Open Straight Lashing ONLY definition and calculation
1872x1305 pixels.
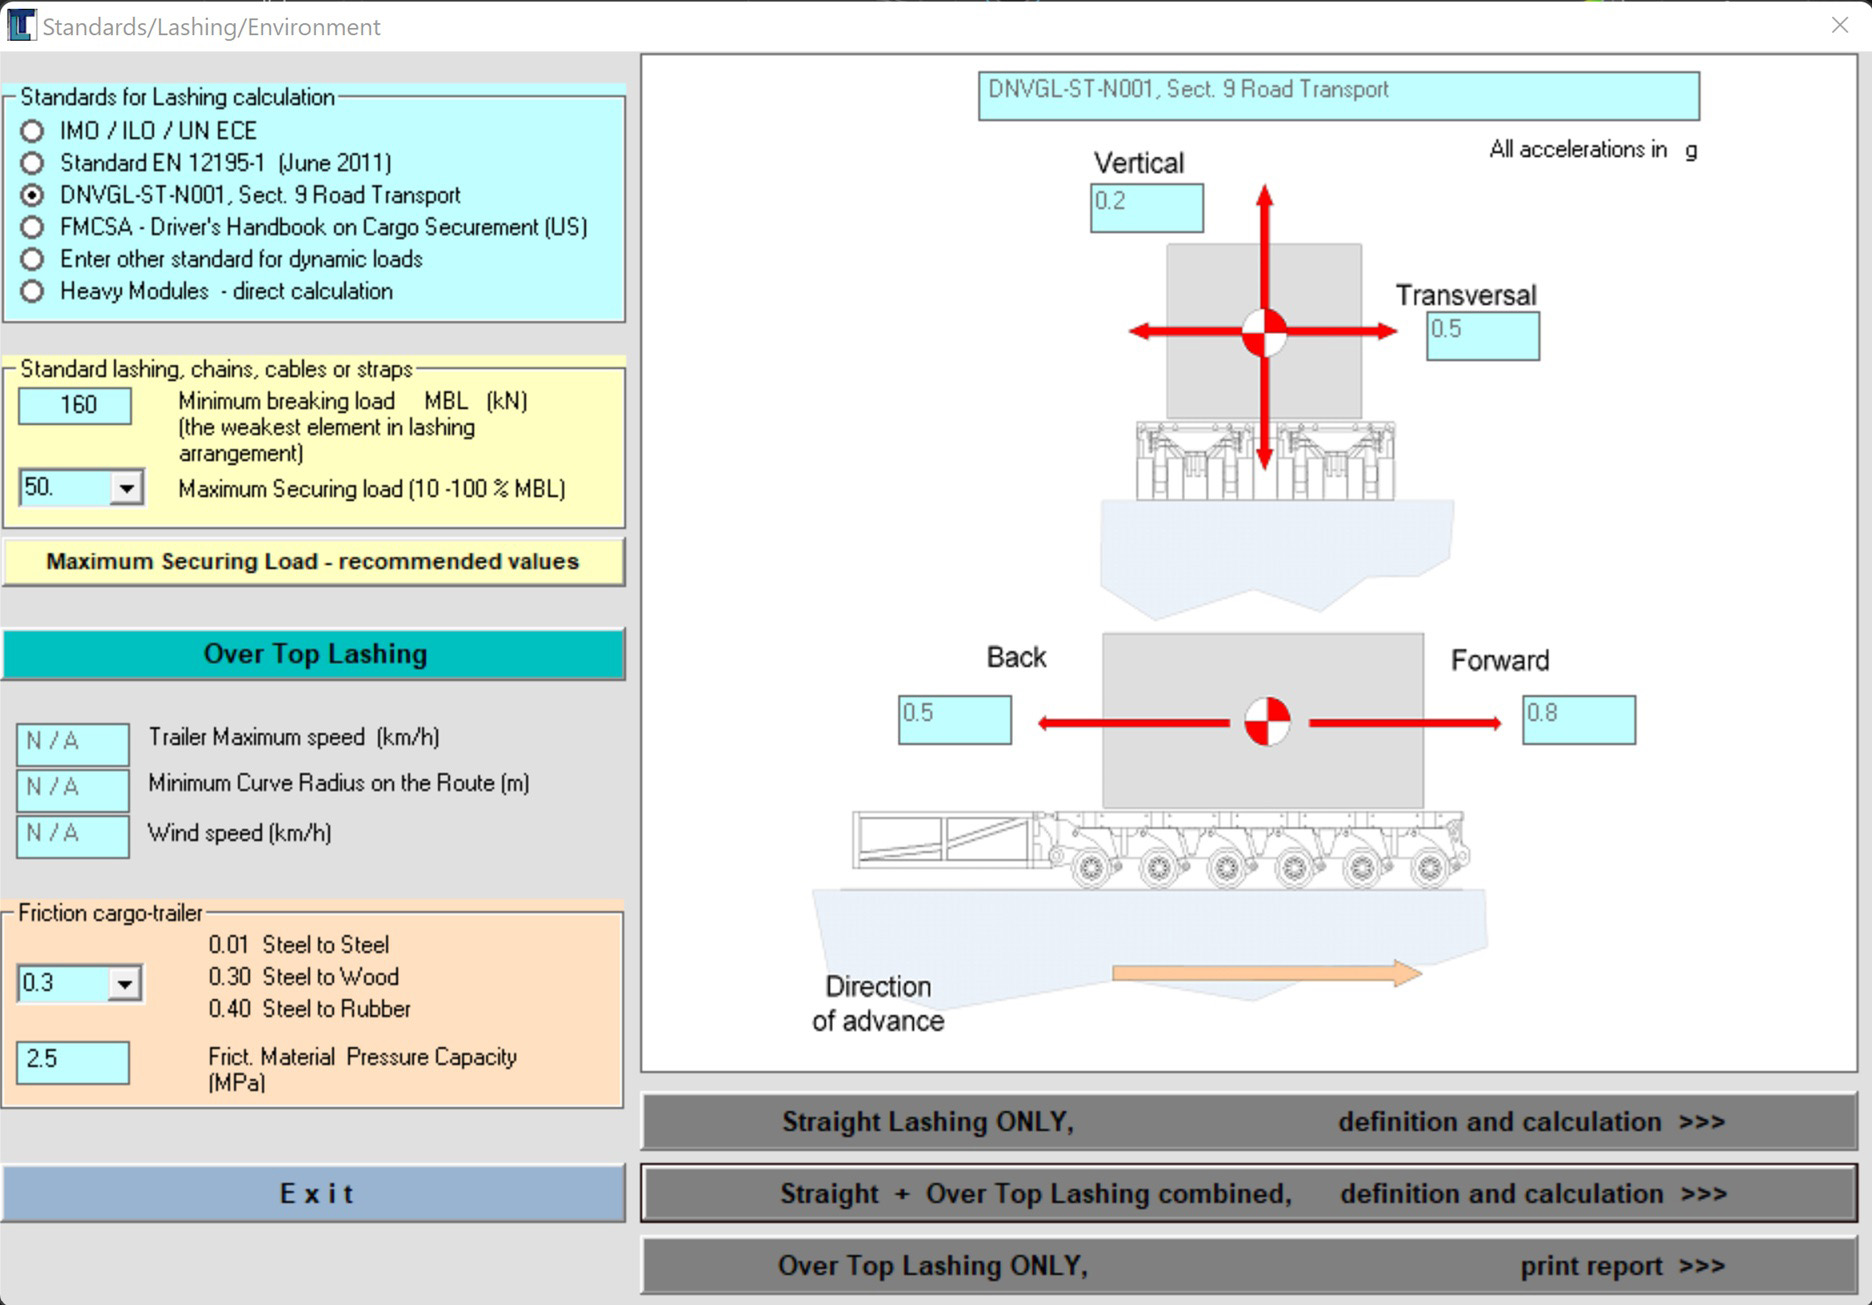tap(1248, 1122)
